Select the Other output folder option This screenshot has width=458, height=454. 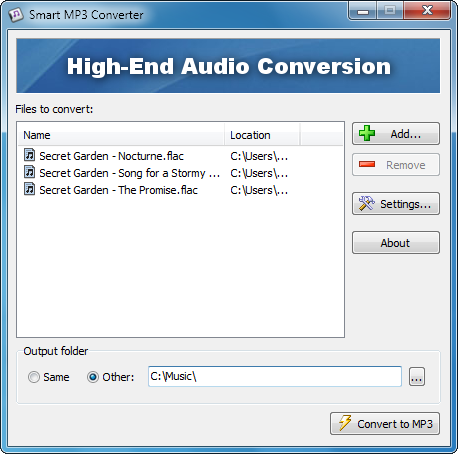pyautogui.click(x=93, y=377)
